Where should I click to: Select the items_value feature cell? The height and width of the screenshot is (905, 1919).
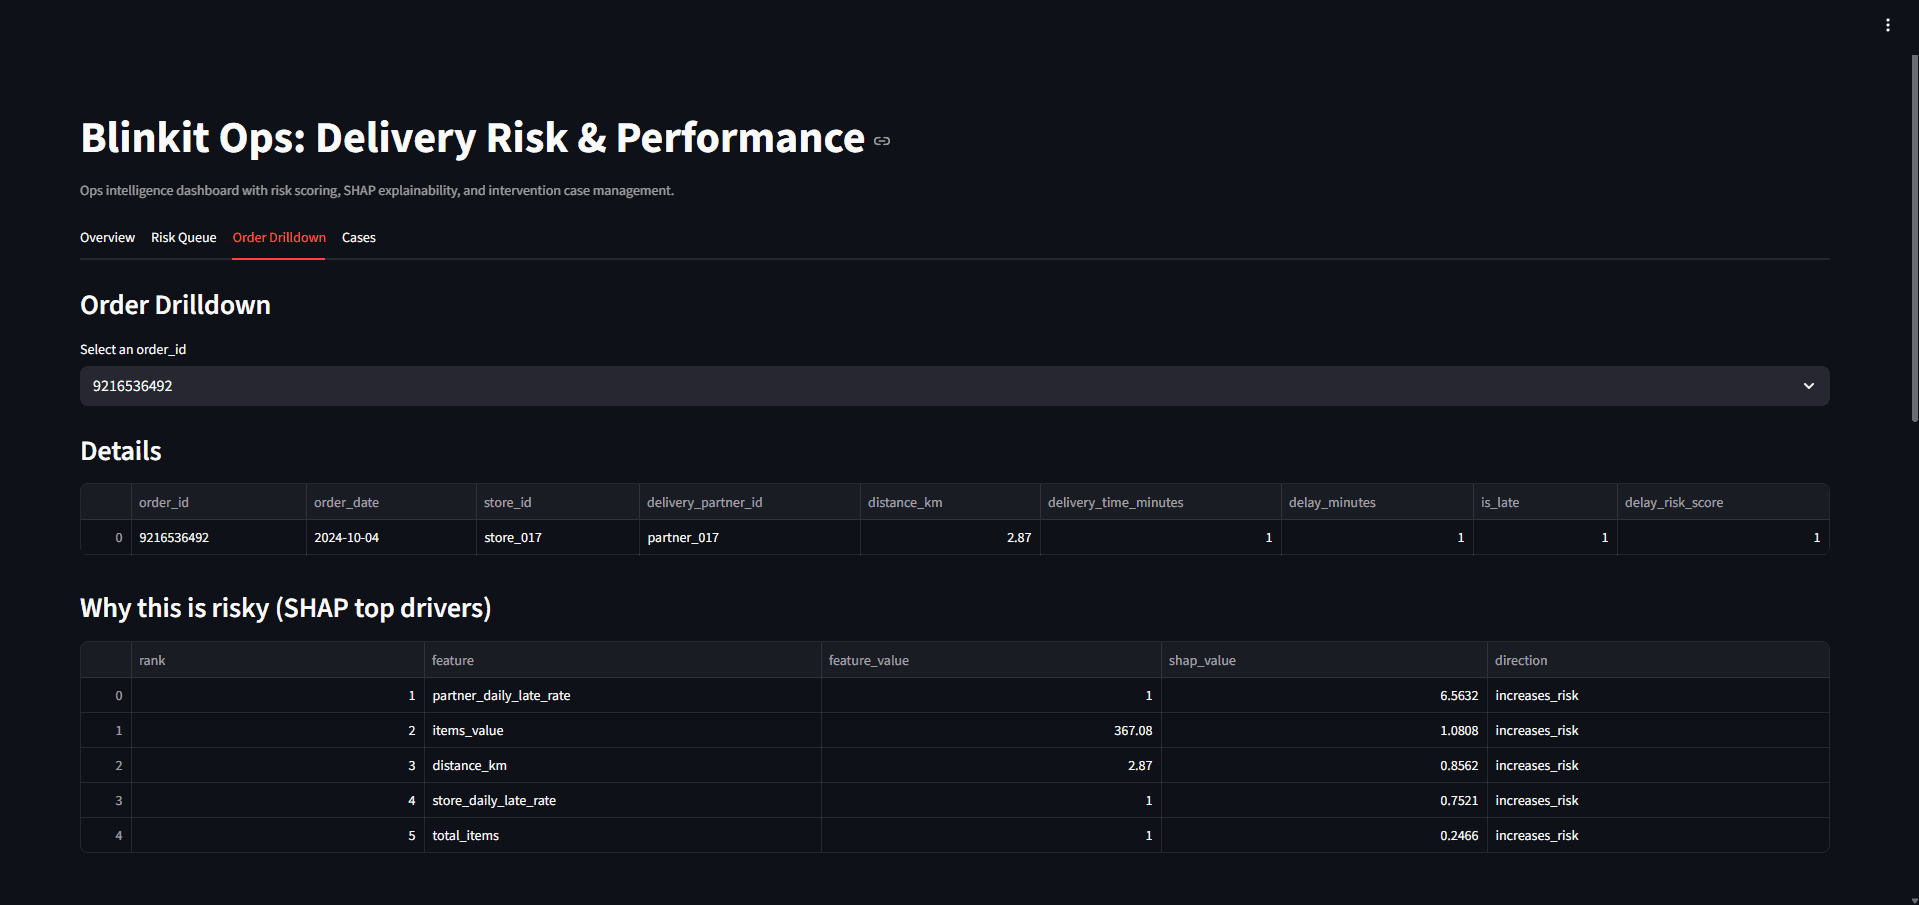[622, 731]
